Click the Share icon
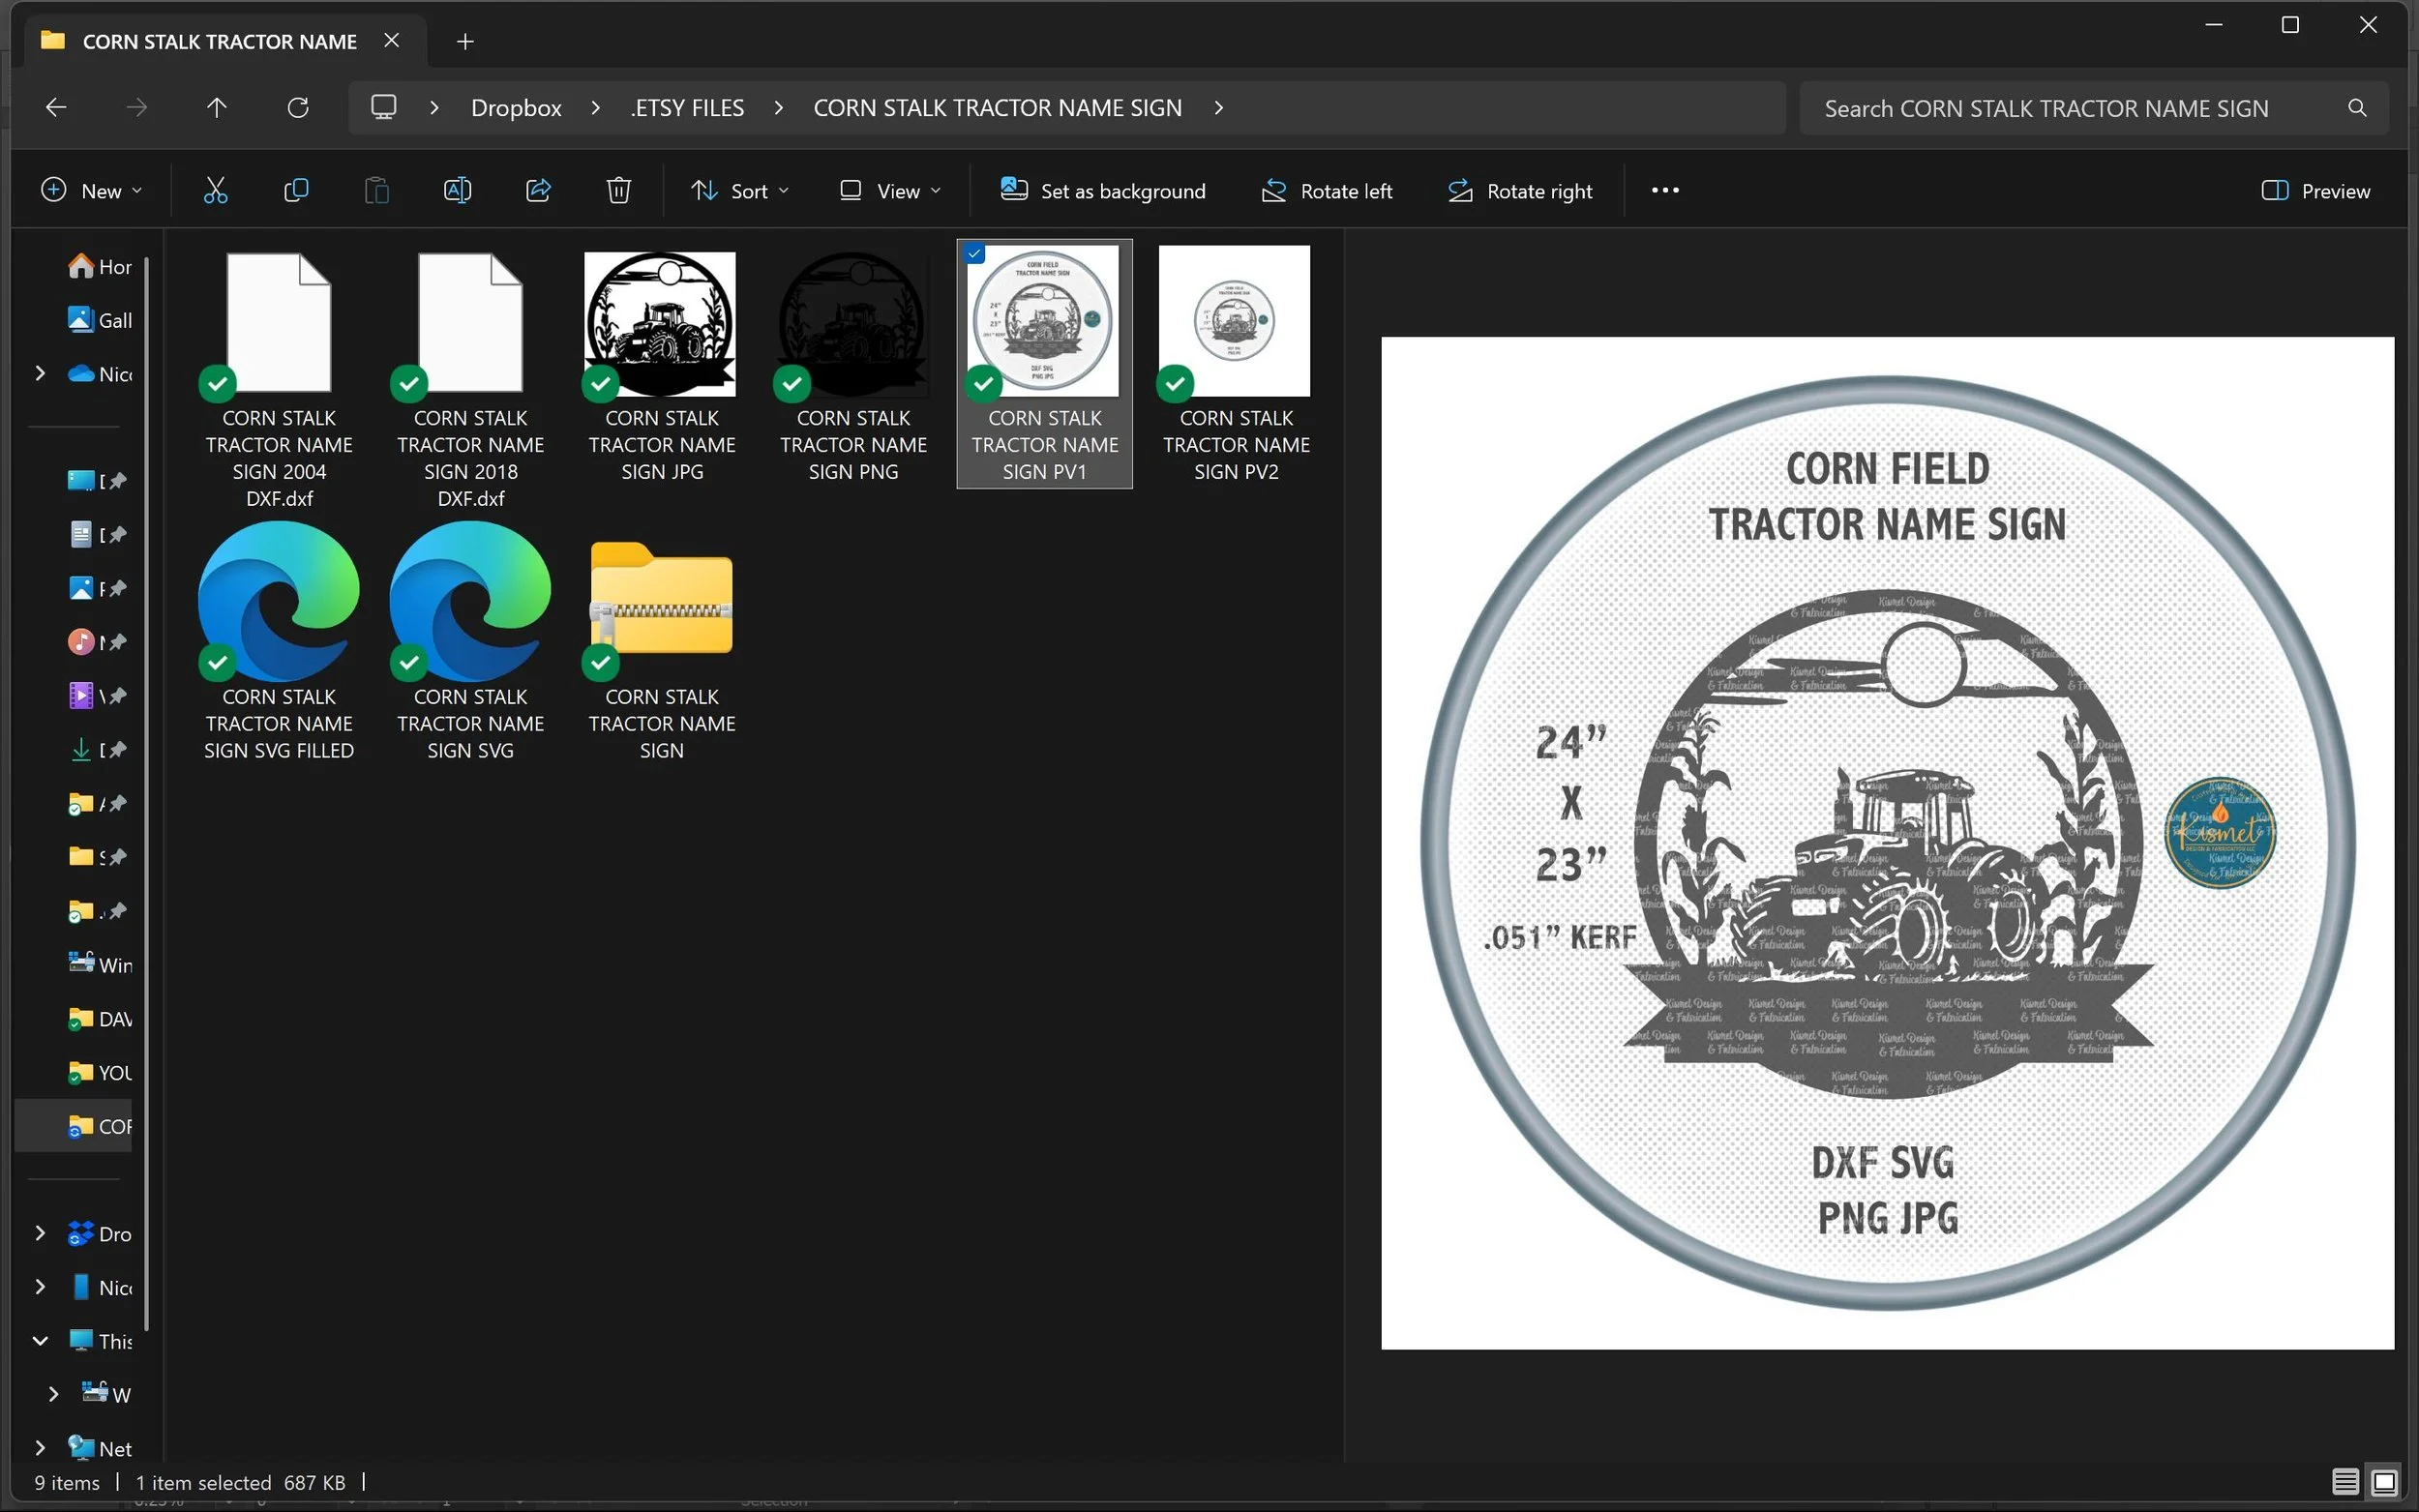This screenshot has width=2419, height=1512. [x=538, y=190]
